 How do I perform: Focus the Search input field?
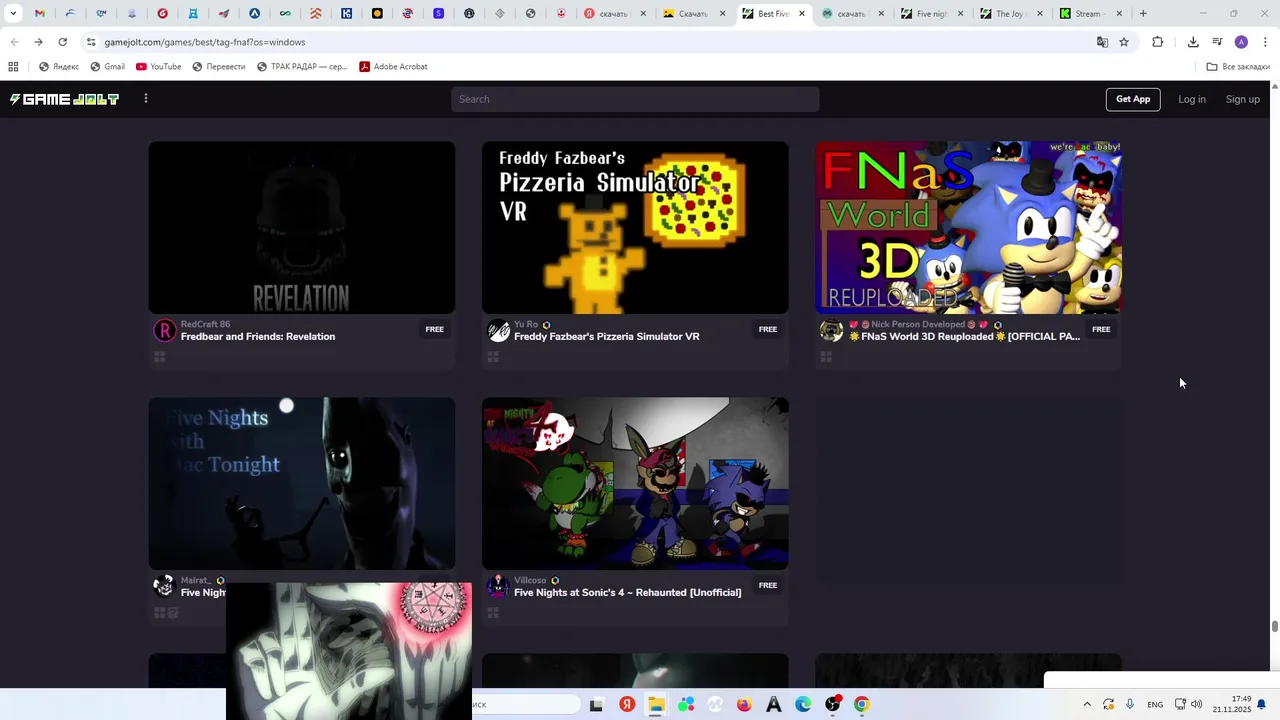point(635,99)
